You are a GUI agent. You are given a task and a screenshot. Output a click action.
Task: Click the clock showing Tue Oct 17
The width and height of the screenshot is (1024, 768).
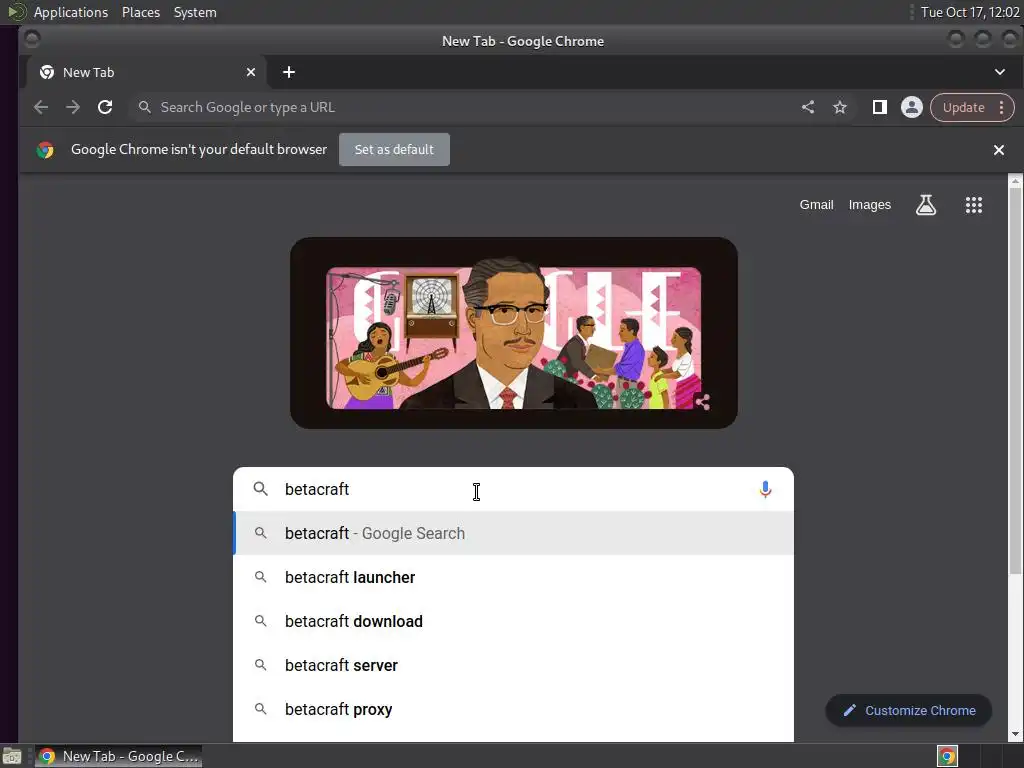[969, 12]
